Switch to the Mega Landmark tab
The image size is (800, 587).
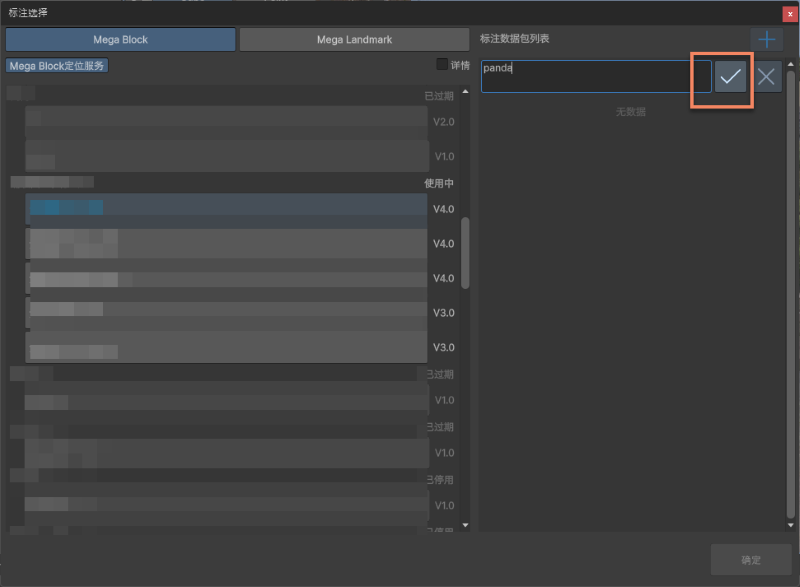click(352, 39)
